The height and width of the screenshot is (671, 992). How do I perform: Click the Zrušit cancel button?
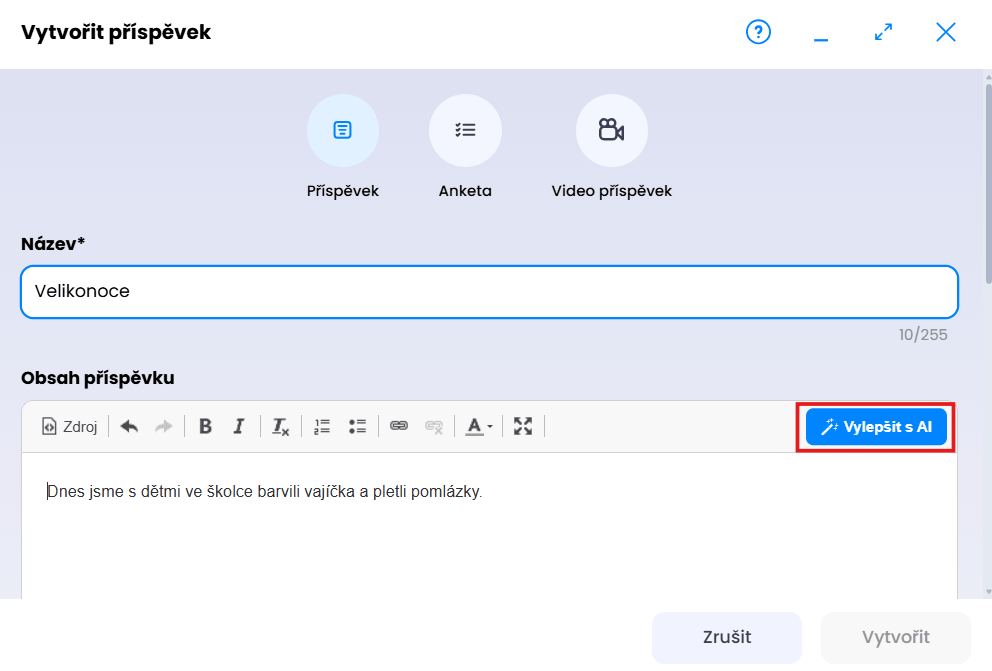pos(727,637)
